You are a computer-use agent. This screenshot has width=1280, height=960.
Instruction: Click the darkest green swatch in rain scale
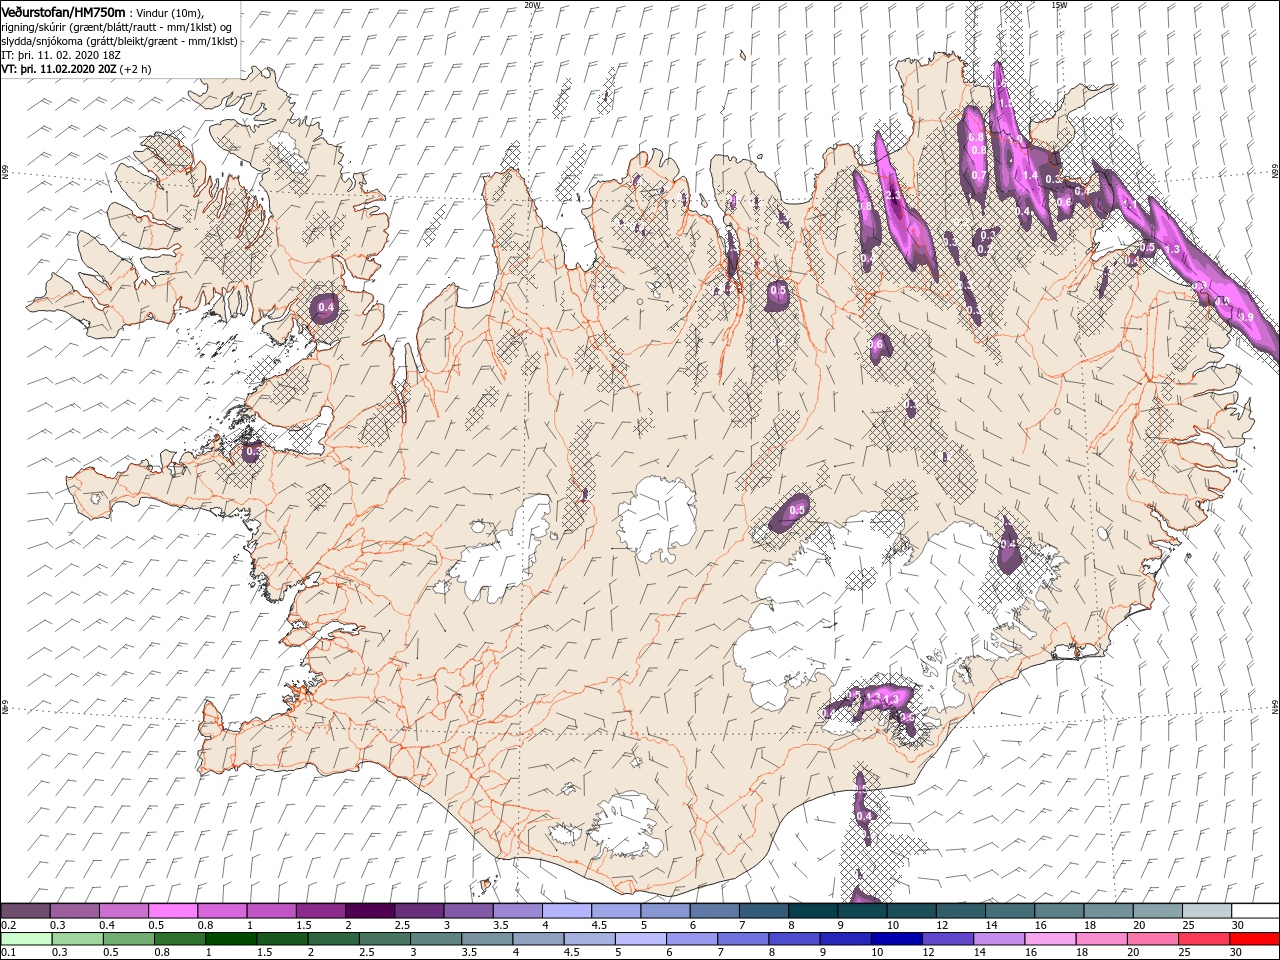coord(229,939)
